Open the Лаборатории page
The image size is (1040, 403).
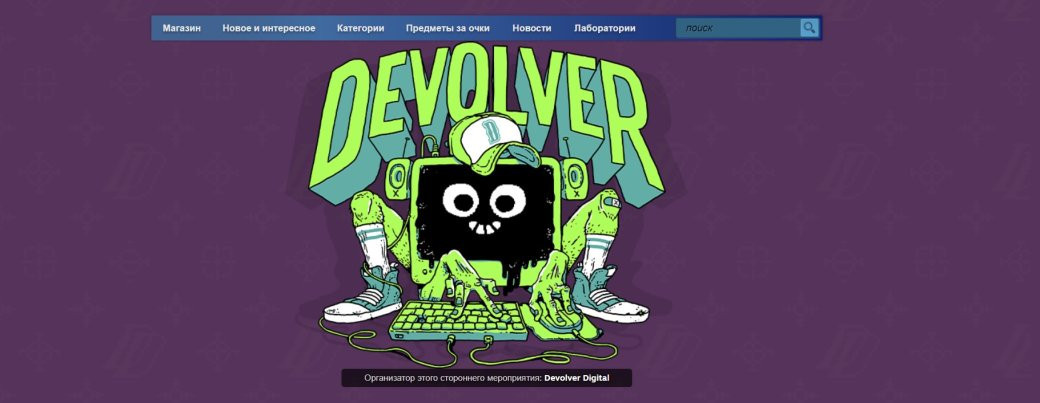tap(604, 28)
